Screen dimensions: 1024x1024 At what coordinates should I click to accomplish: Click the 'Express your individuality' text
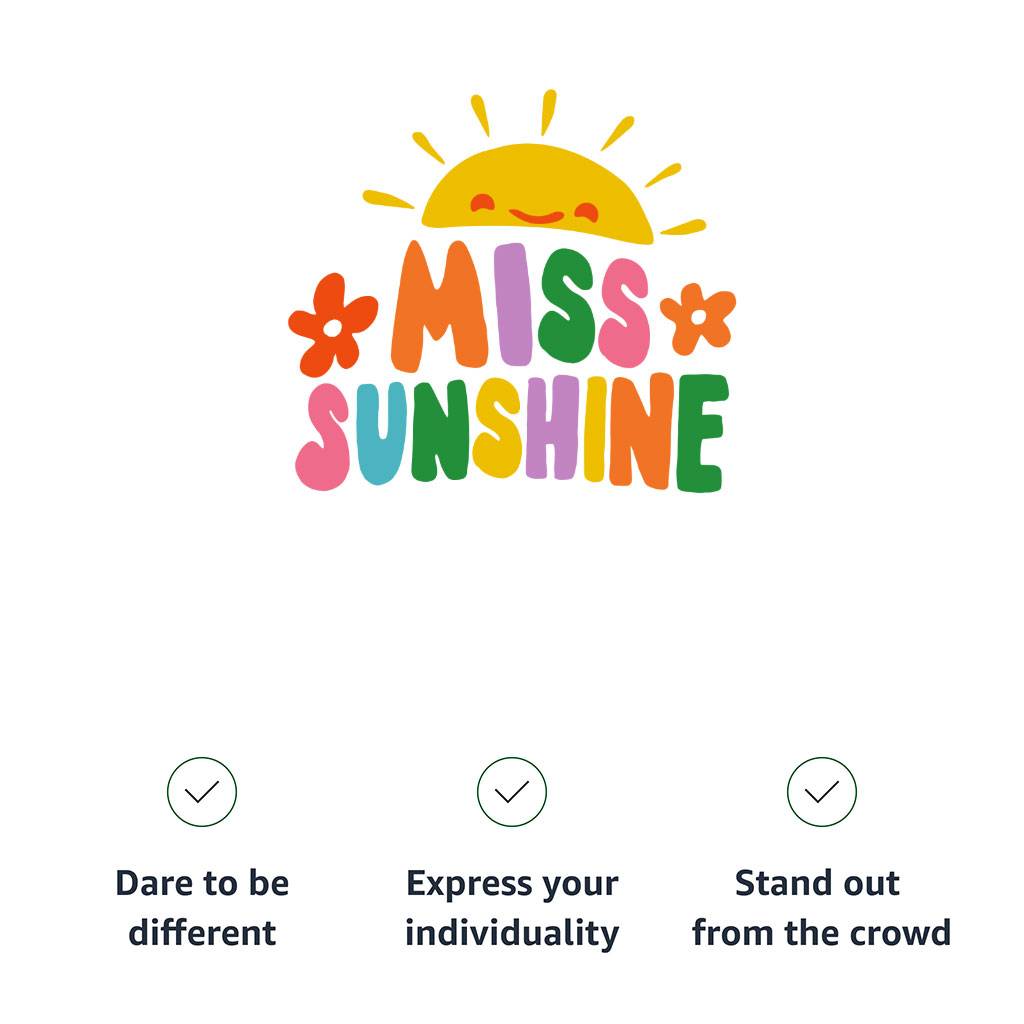click(x=512, y=908)
